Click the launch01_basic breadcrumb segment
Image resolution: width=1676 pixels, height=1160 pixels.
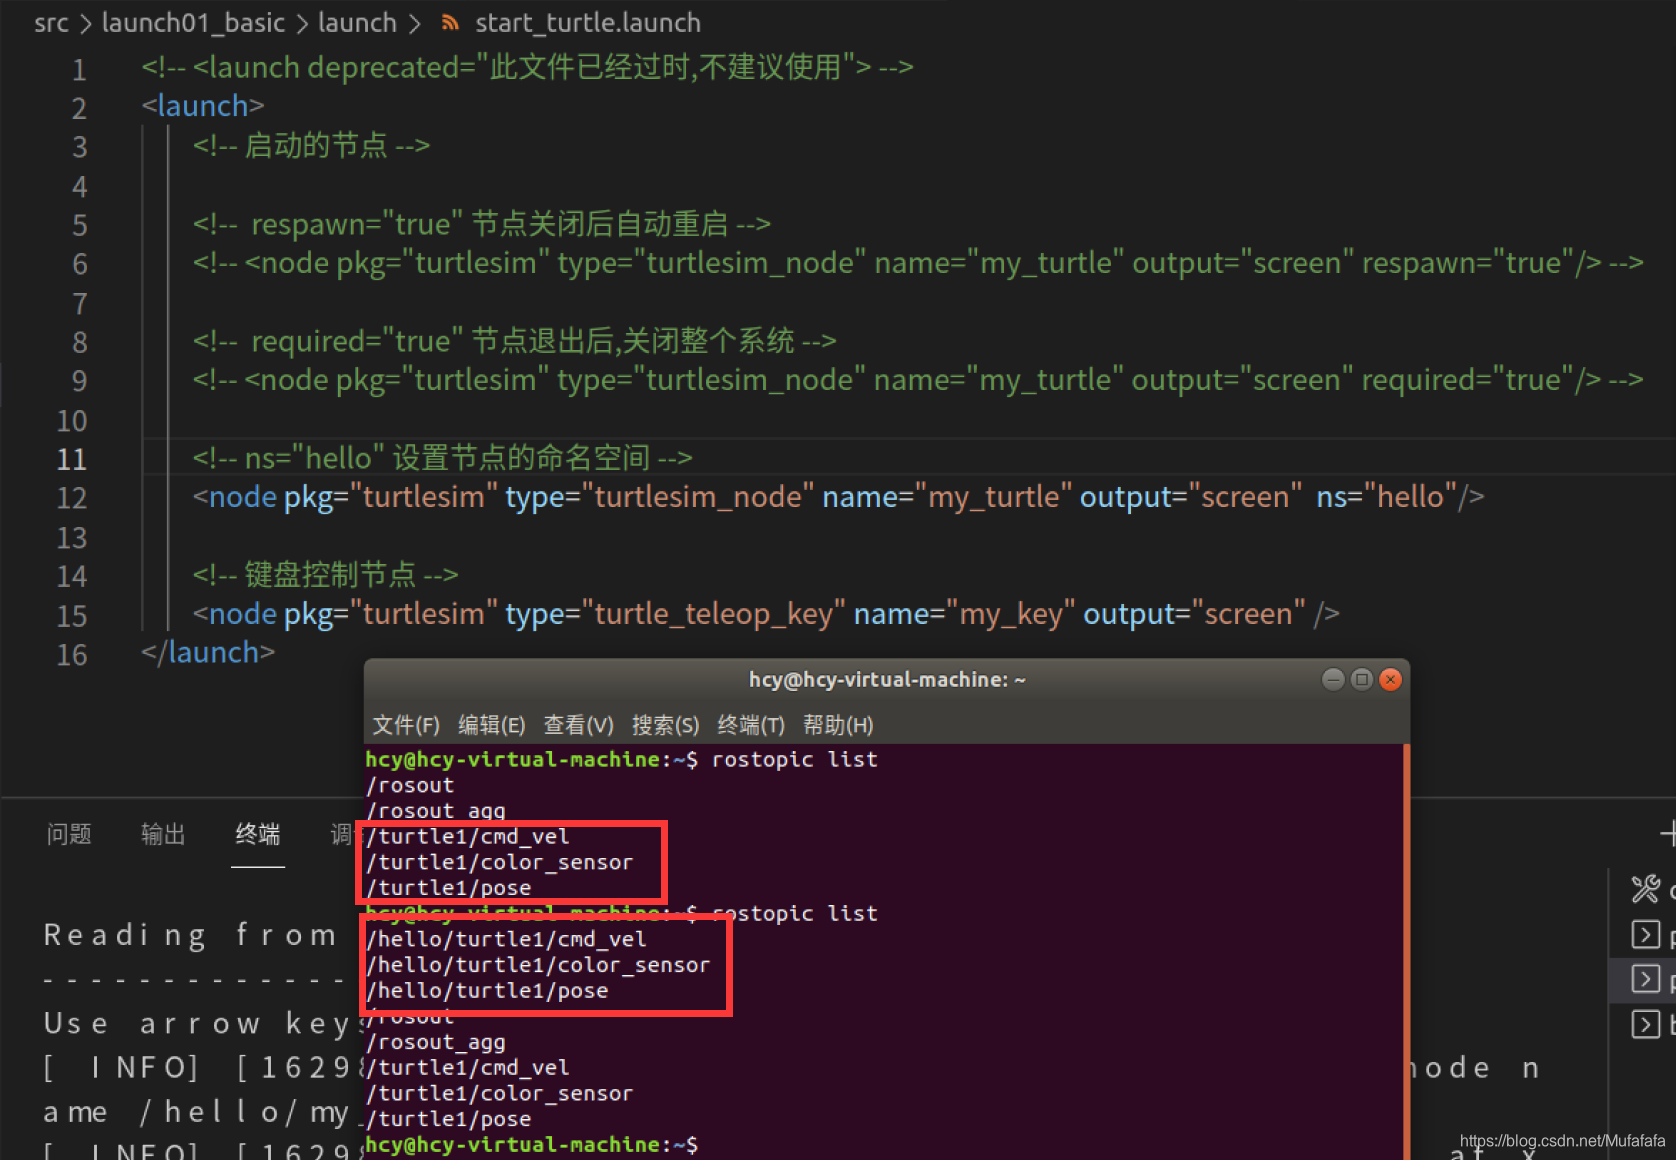(193, 23)
